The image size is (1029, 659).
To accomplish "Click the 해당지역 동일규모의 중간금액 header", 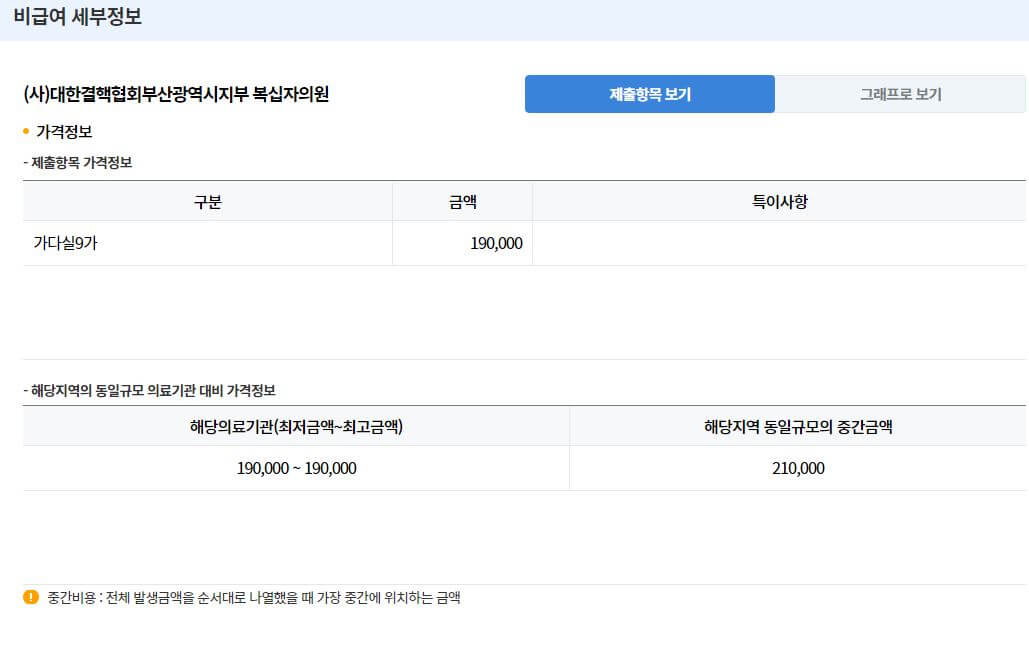I will [x=798, y=425].
